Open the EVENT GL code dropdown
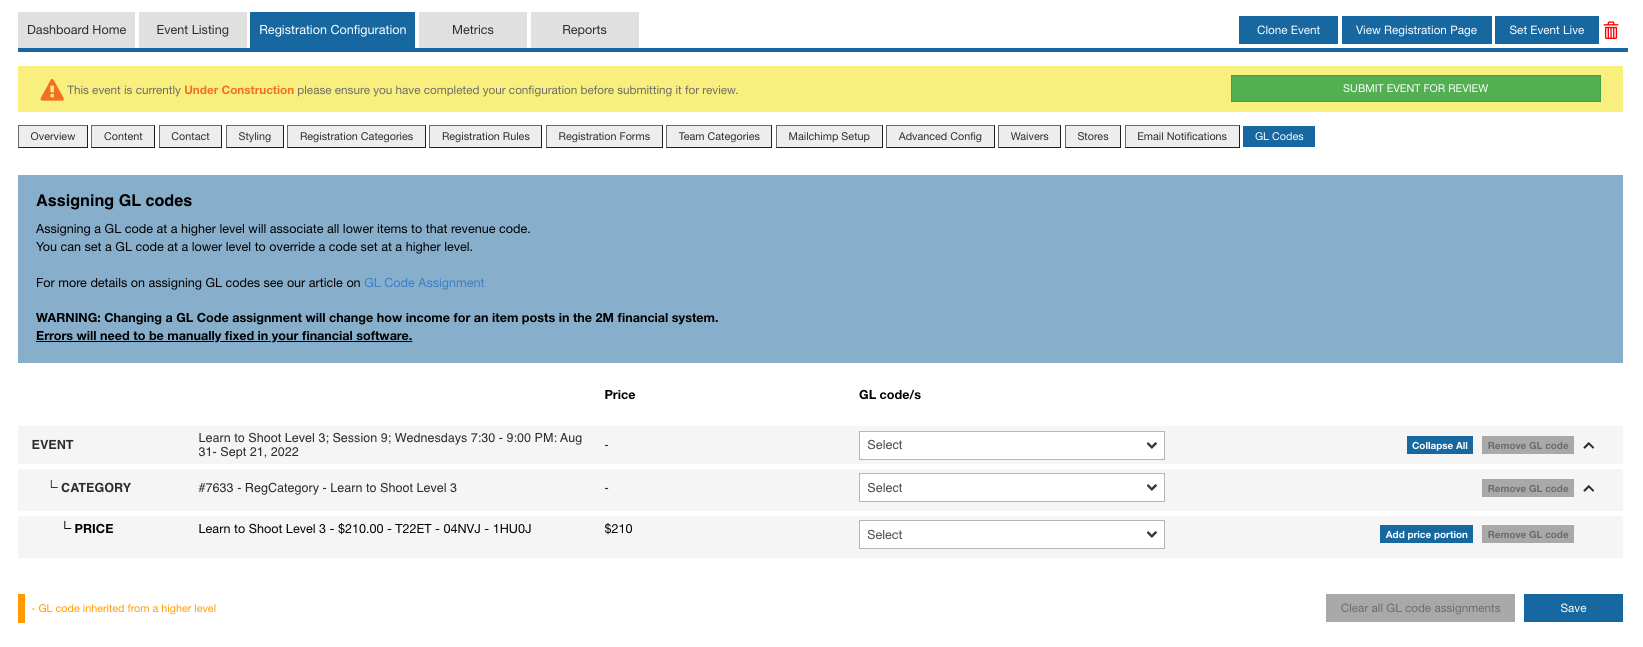This screenshot has width=1643, height=647. [1011, 445]
